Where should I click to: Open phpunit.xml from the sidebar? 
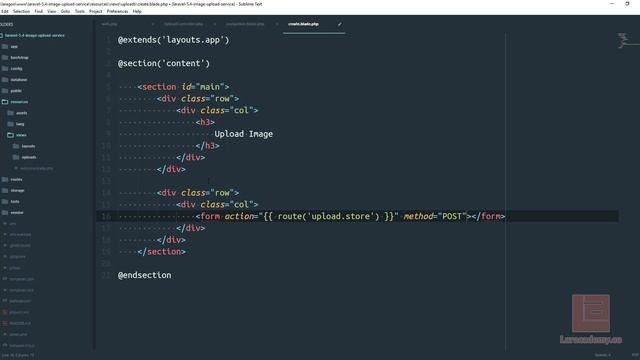coord(19,312)
